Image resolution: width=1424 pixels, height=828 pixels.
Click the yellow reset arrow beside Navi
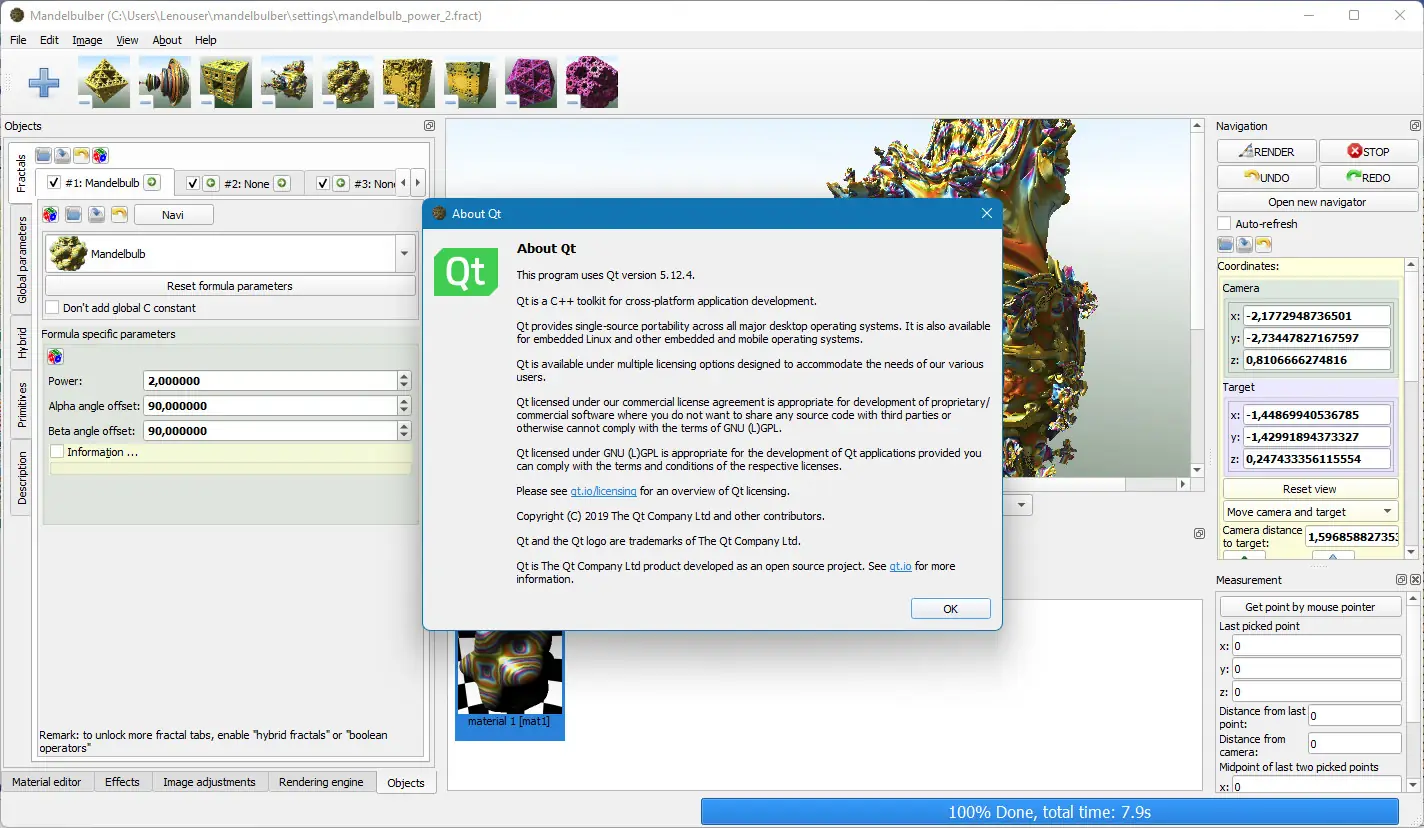coord(119,214)
